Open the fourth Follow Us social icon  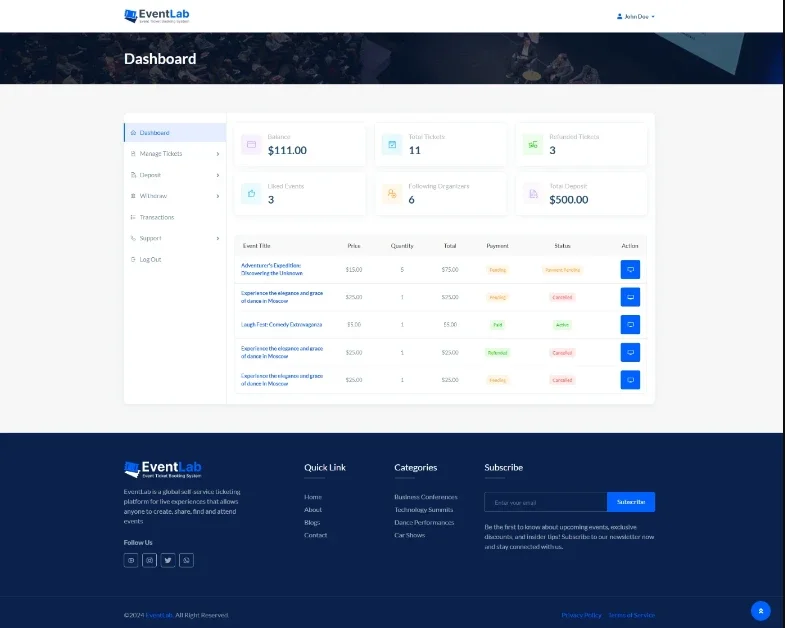point(187,560)
